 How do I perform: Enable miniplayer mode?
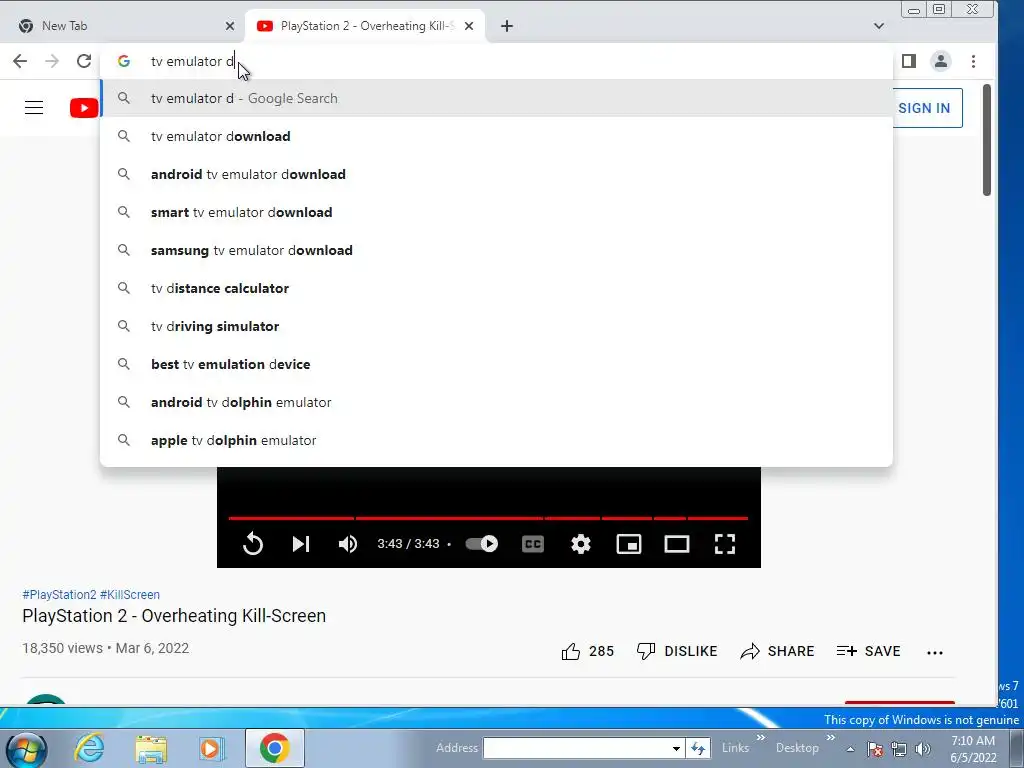[x=629, y=544]
